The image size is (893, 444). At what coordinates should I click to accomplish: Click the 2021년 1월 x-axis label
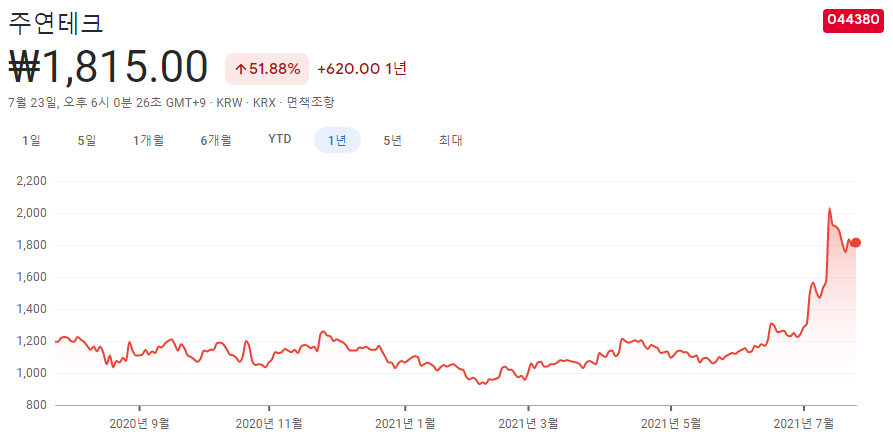point(404,424)
